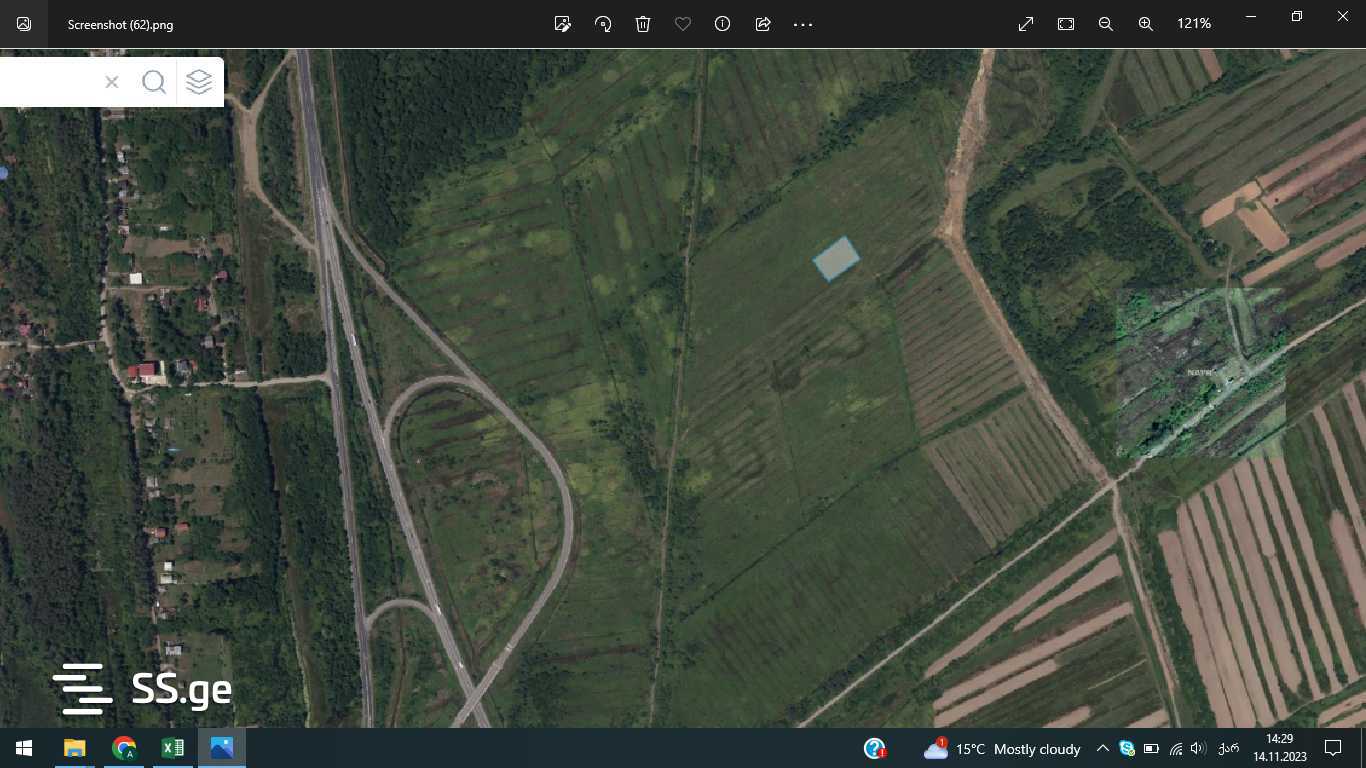Viewport: 1366px width, 768px height.
Task: Zoom out with minus magnifier
Action: (x=1106, y=24)
